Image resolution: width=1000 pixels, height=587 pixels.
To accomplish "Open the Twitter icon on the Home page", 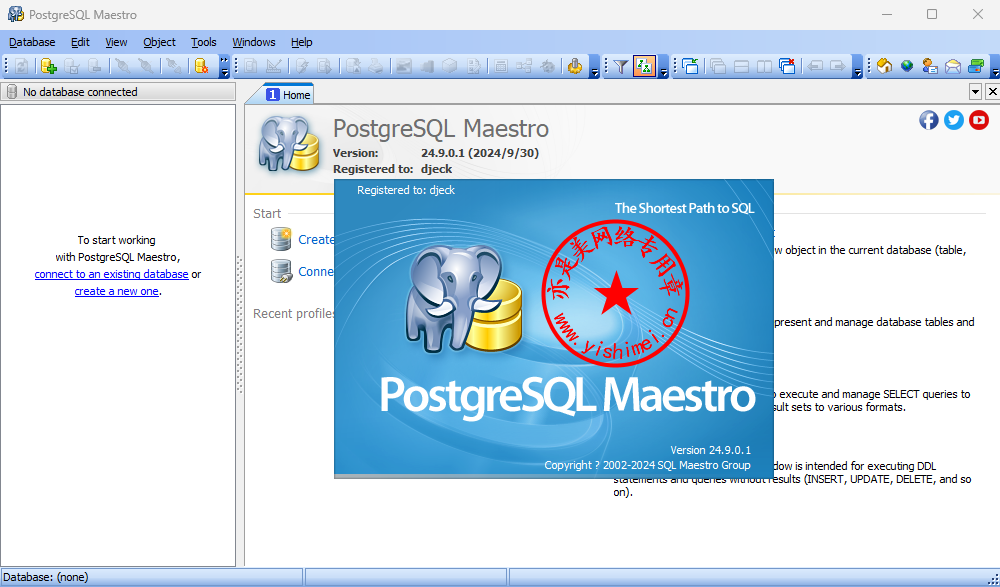I will point(953,119).
